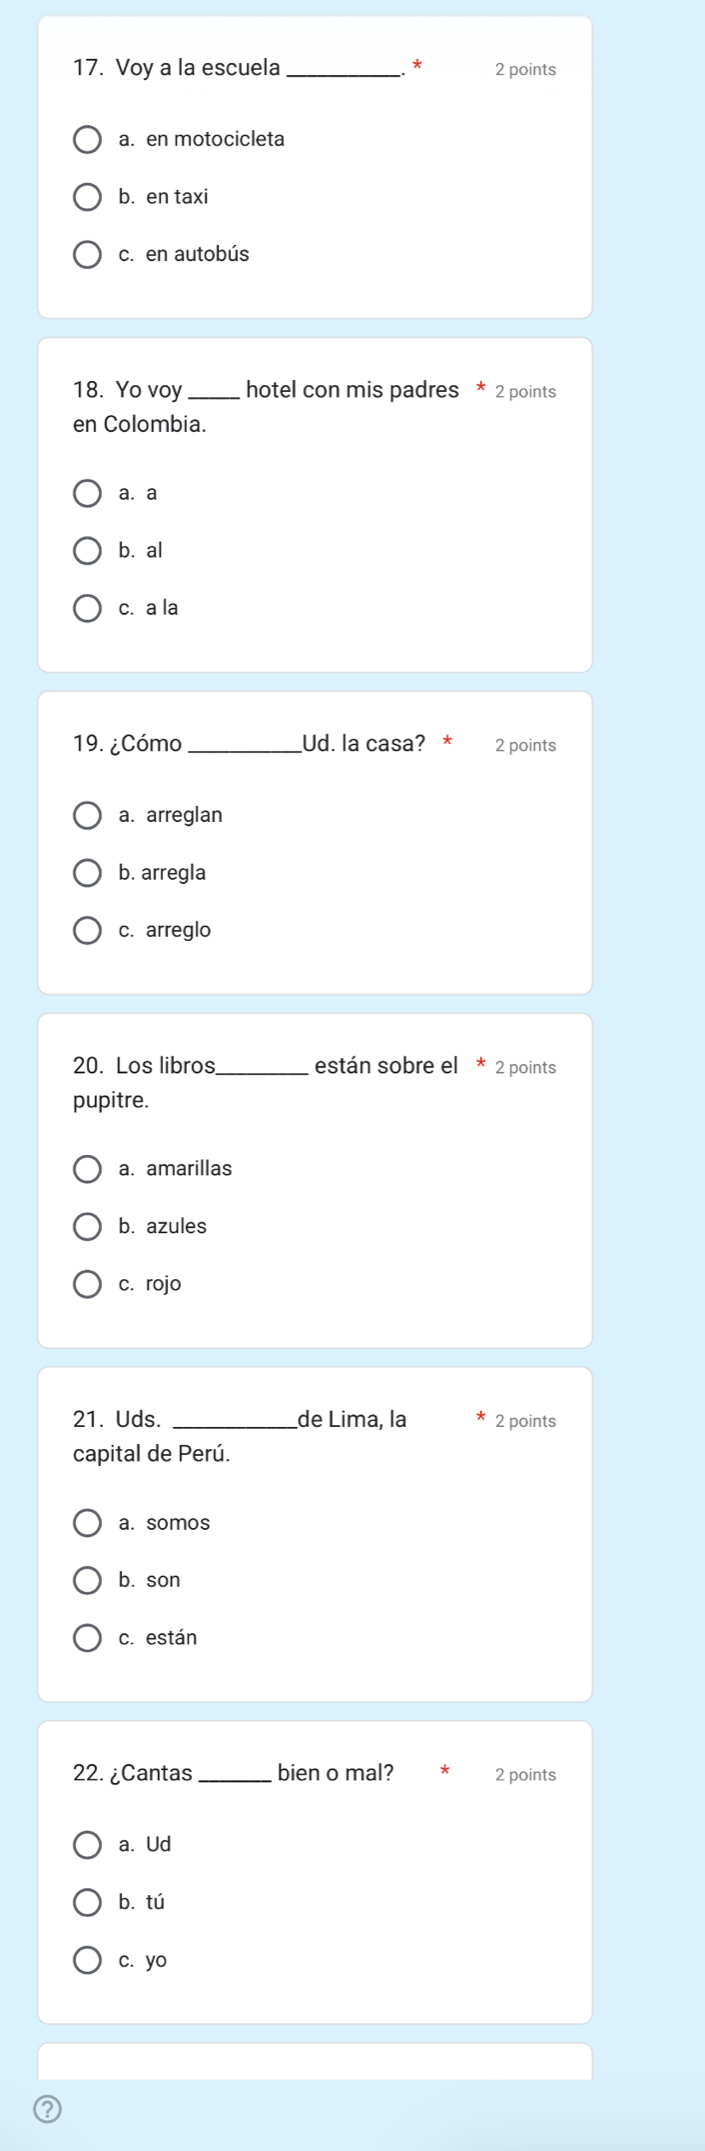Choose 'están' radio option
705x2151 pixels.
click(x=88, y=1637)
